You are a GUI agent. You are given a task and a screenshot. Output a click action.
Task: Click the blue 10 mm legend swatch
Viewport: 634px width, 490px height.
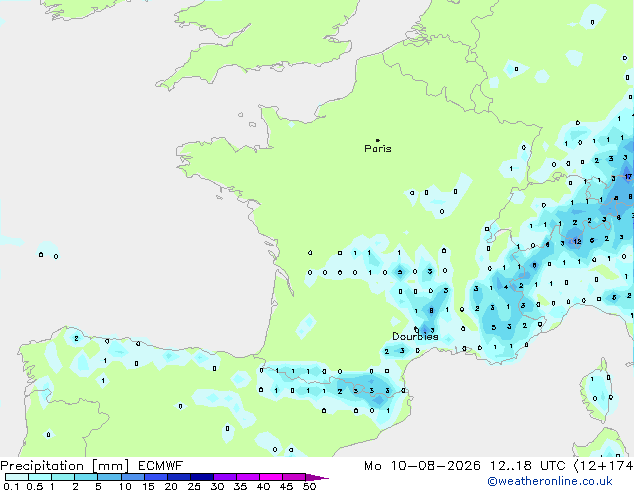(133, 477)
